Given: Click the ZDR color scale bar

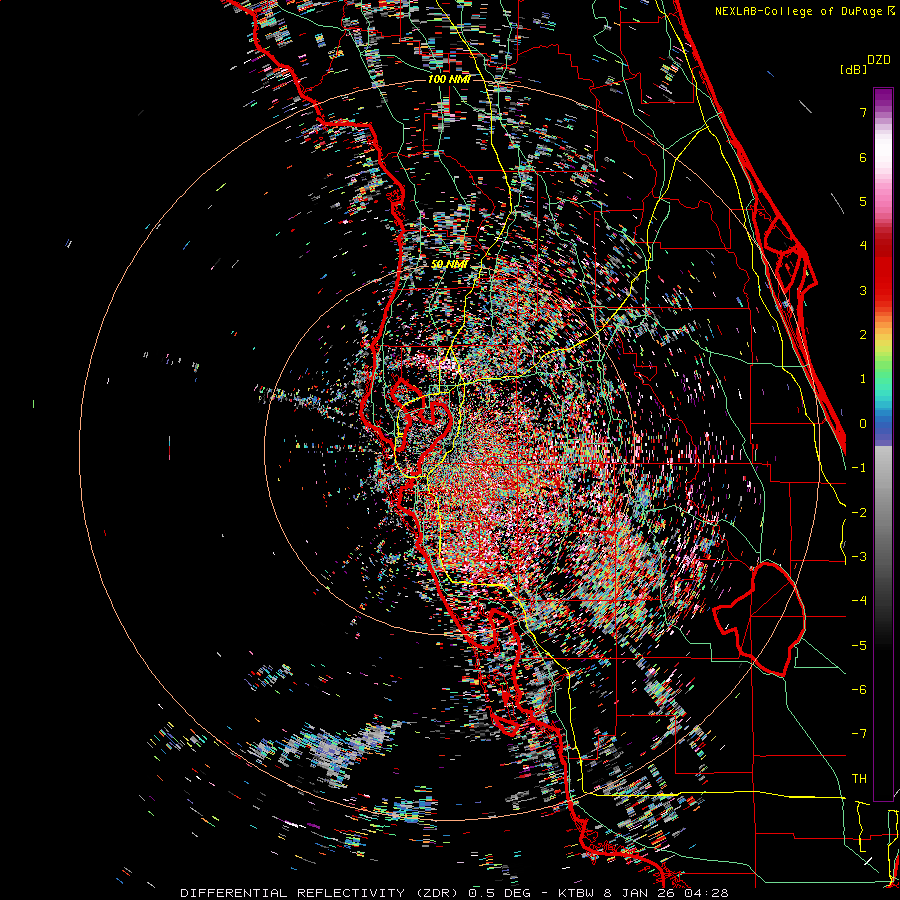Looking at the screenshot, I should [883, 444].
